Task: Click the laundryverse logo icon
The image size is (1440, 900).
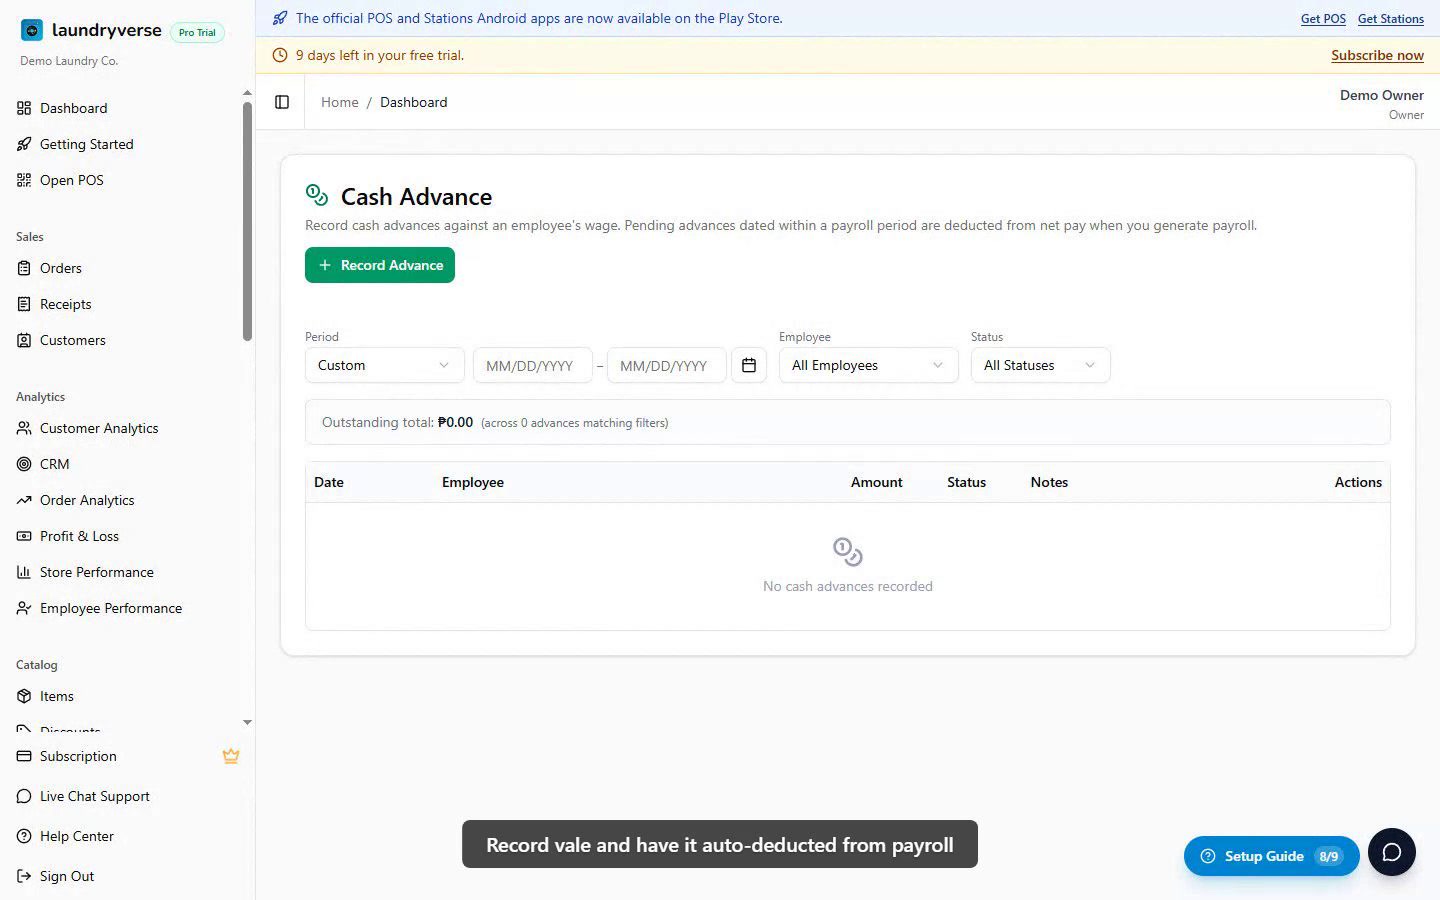Action: click(x=32, y=30)
